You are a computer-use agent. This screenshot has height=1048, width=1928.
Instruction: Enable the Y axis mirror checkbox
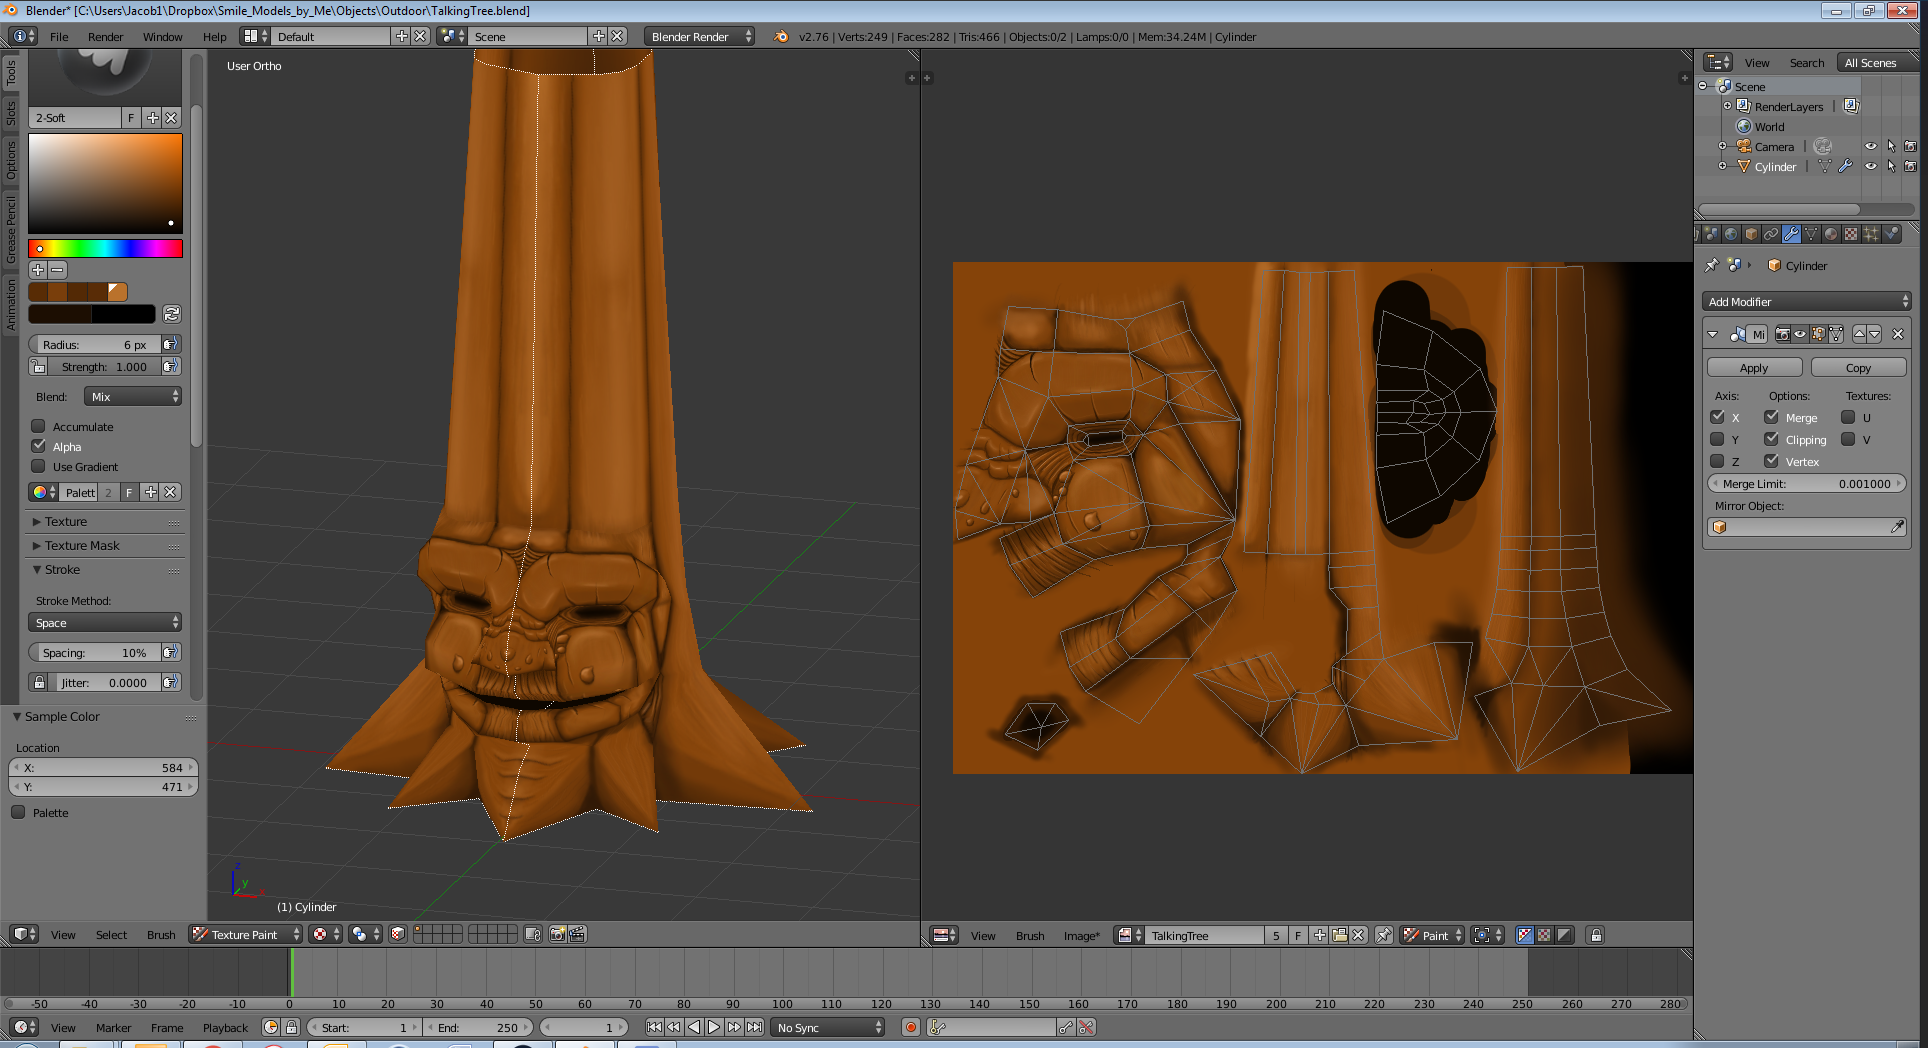click(x=1718, y=440)
